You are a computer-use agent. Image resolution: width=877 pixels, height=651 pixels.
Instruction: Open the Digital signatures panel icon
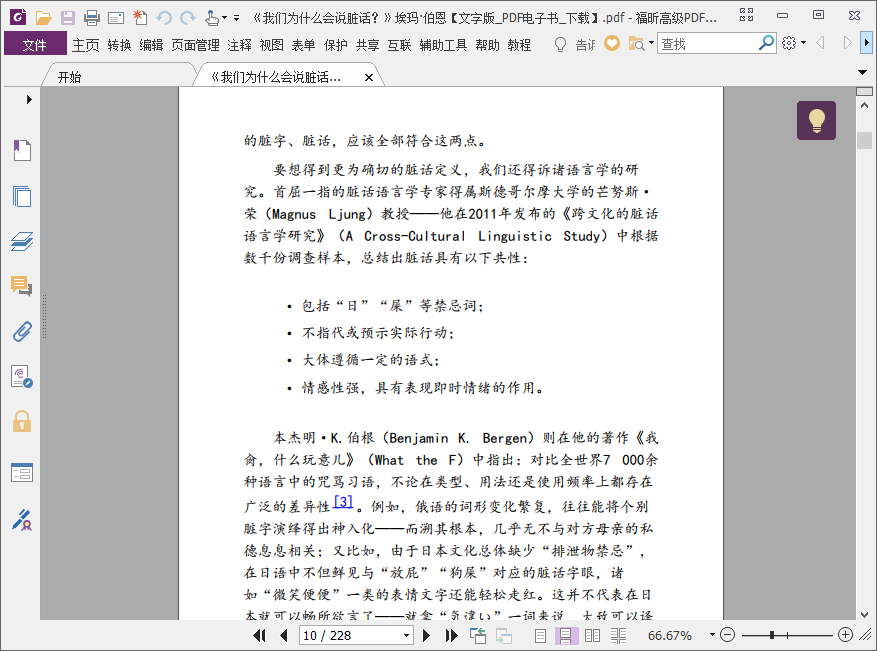tap(22, 376)
